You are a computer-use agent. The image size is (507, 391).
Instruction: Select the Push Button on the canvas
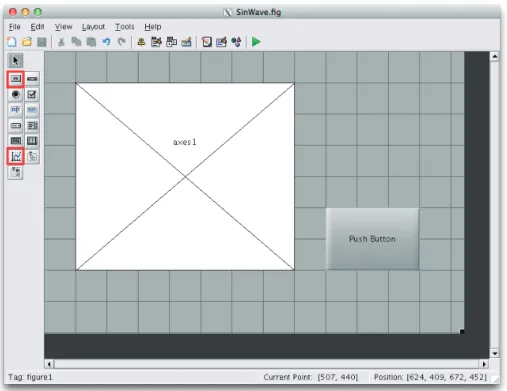coord(372,239)
